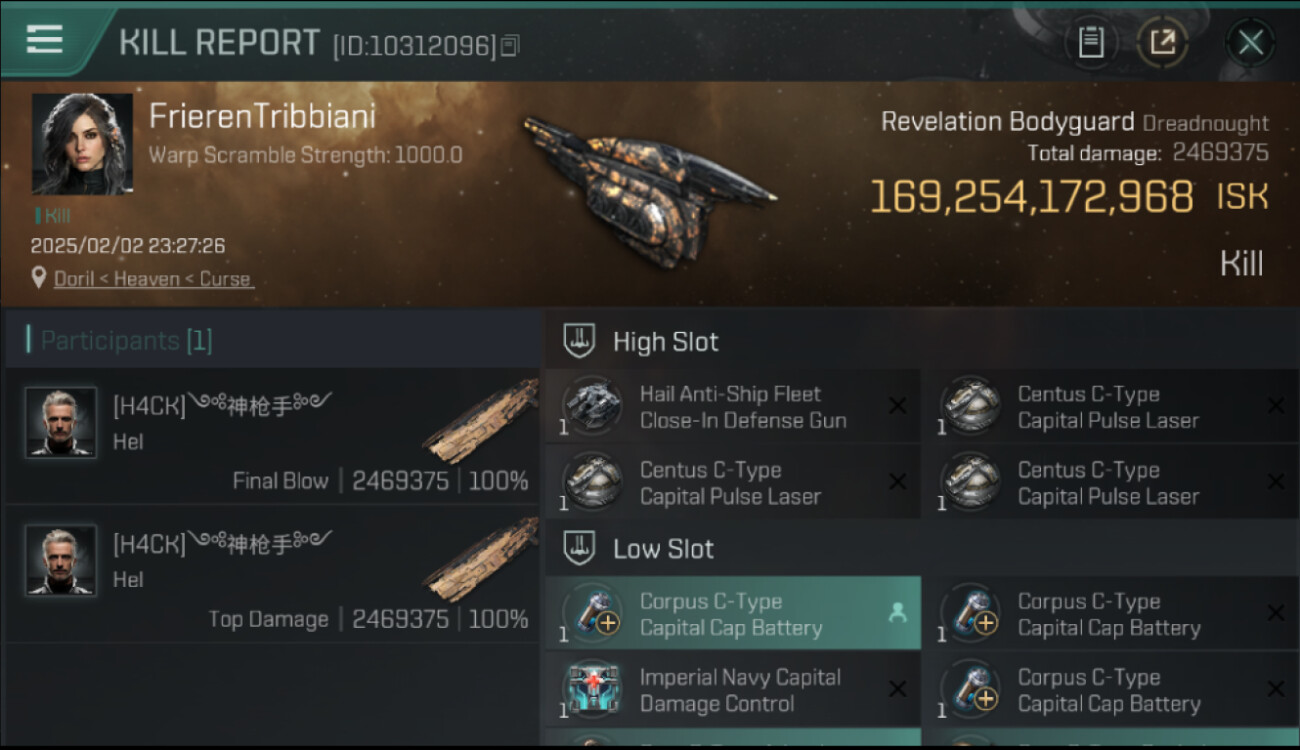This screenshot has width=1300, height=750.
Task: Click the Revelation Bodyguard ship image
Action: click(x=648, y=185)
